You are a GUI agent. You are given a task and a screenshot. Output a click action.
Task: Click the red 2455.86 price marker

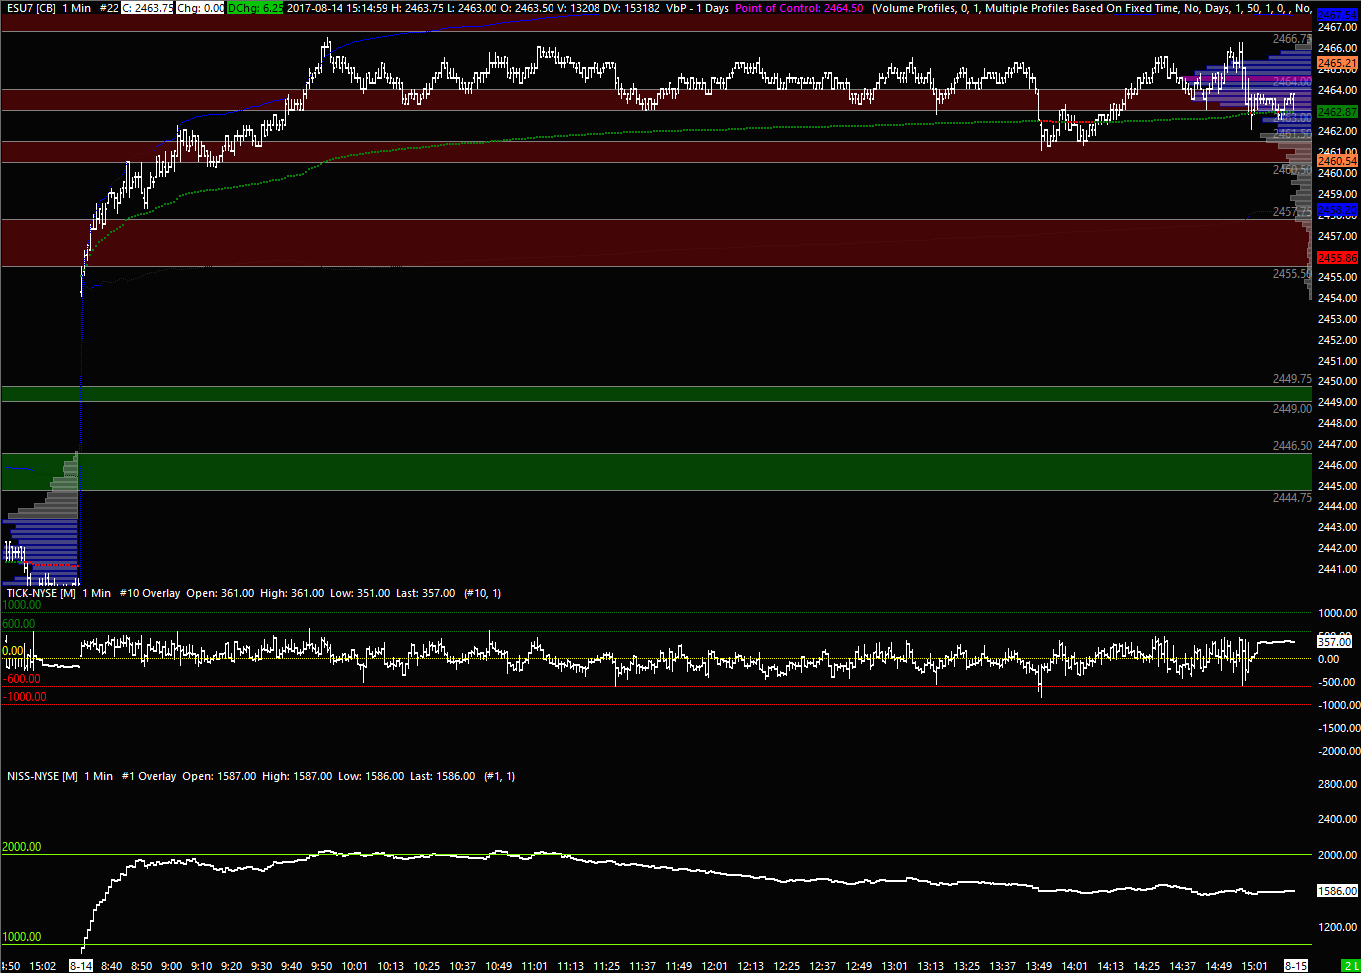click(1338, 258)
